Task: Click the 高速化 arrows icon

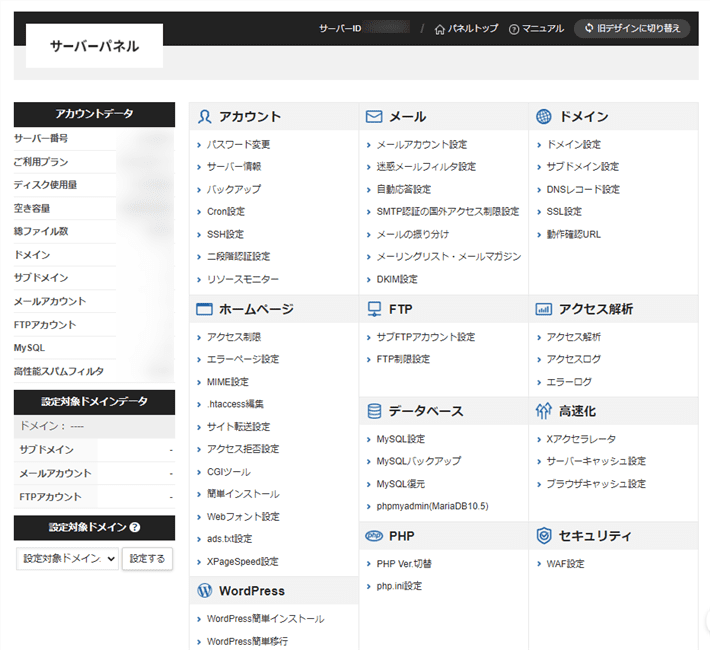Action: click(544, 411)
